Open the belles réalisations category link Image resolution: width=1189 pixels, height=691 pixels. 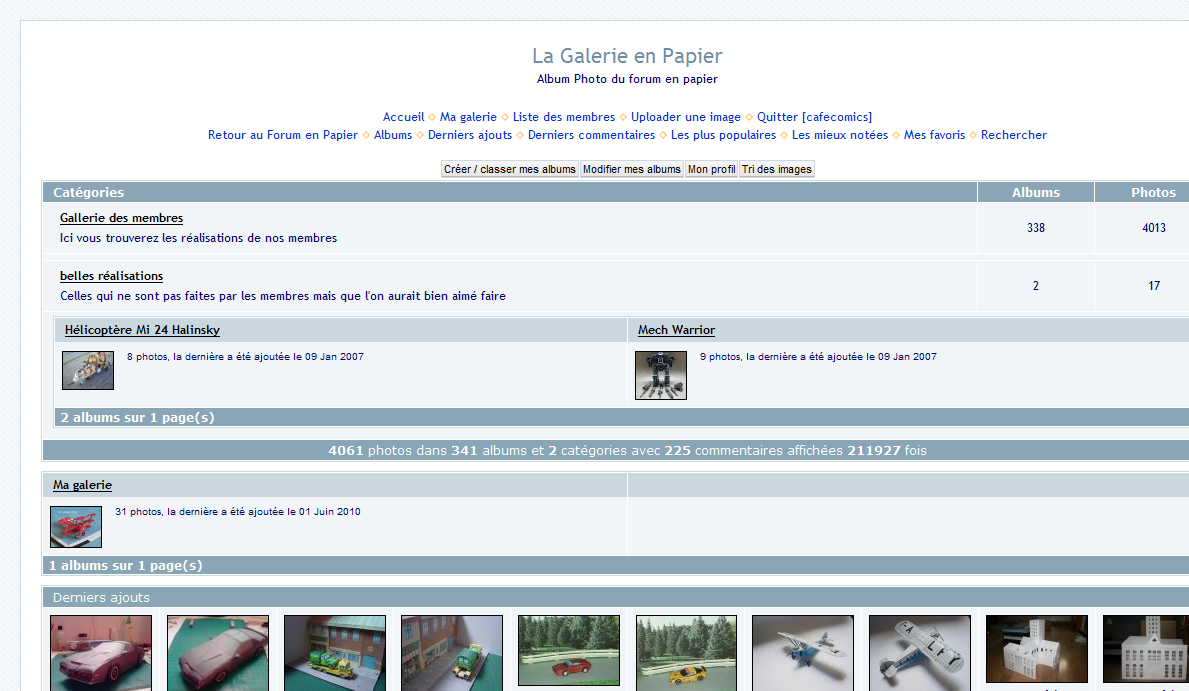coord(111,276)
